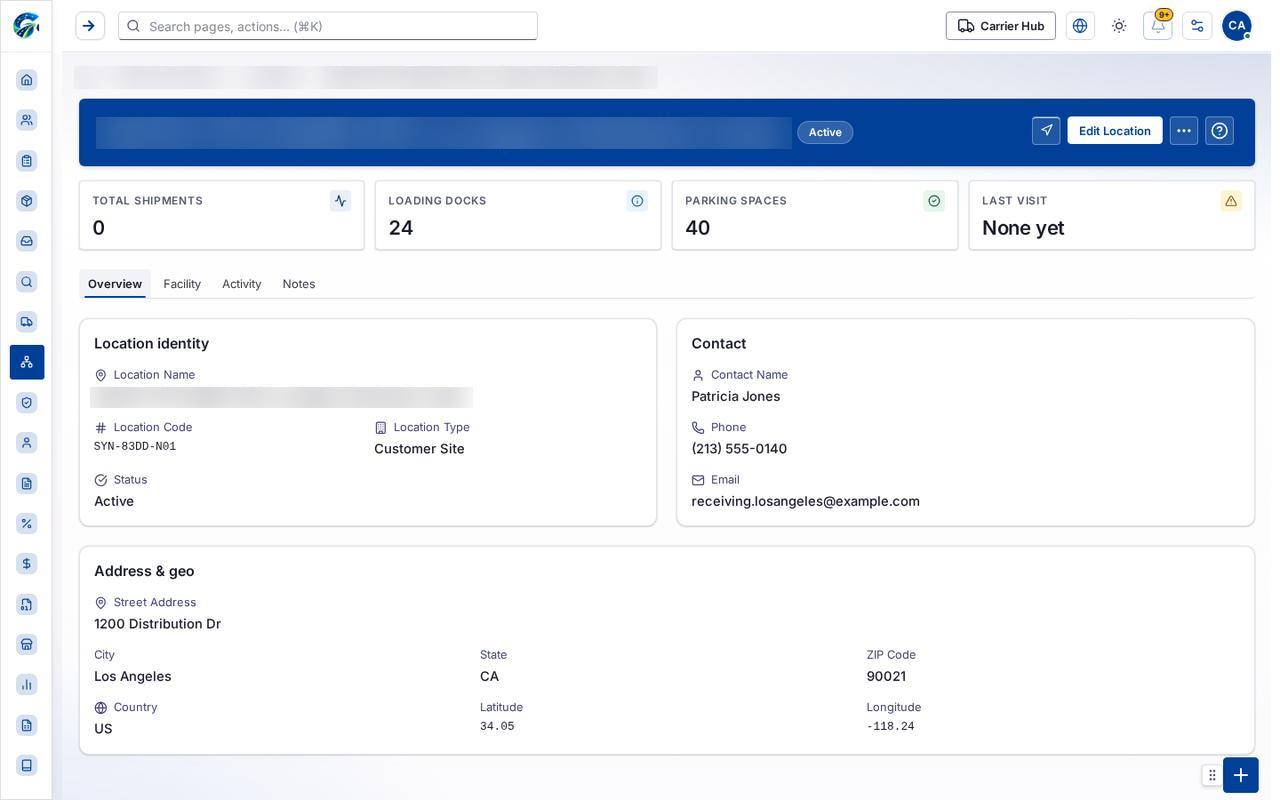Open the inbox tray sidebar icon
Image resolution: width=1280 pixels, height=800 pixels.
(27, 241)
